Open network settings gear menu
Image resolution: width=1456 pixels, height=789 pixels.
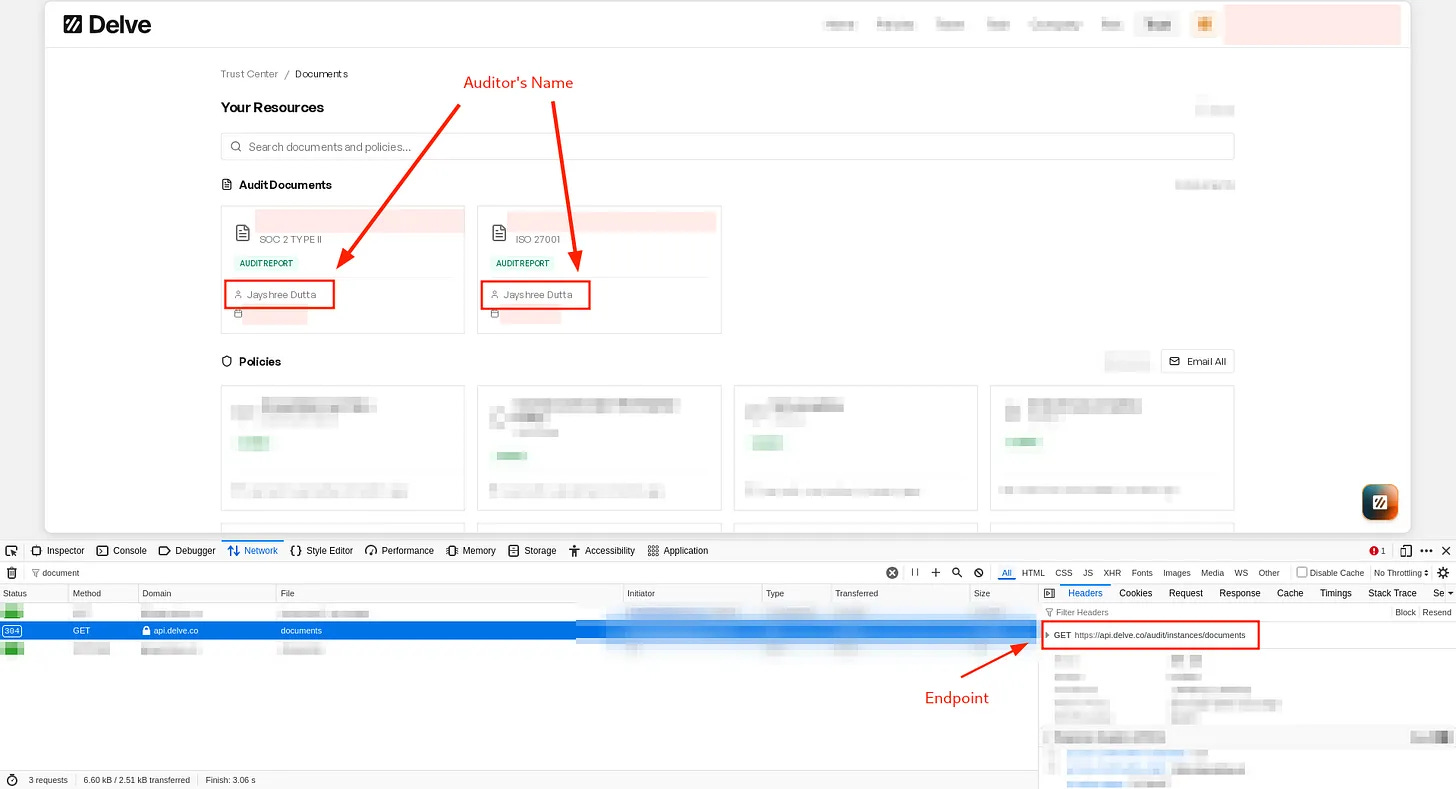click(x=1443, y=573)
